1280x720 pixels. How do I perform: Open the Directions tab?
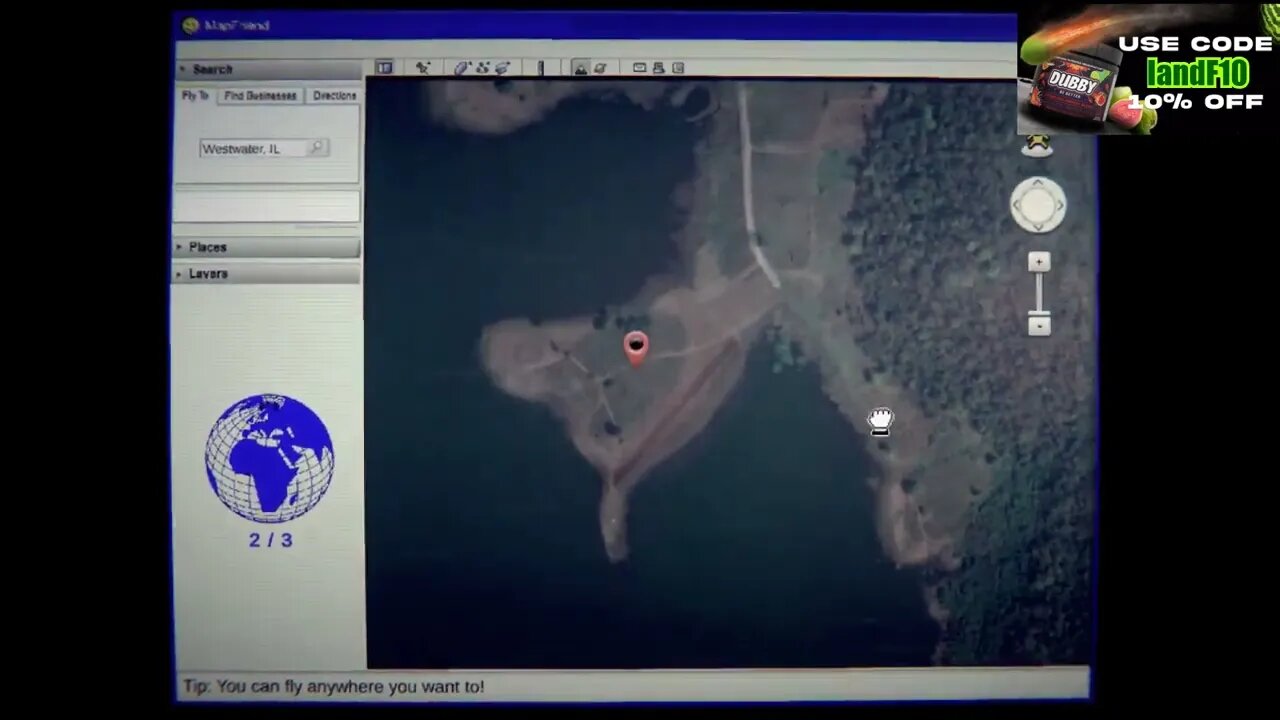[334, 96]
